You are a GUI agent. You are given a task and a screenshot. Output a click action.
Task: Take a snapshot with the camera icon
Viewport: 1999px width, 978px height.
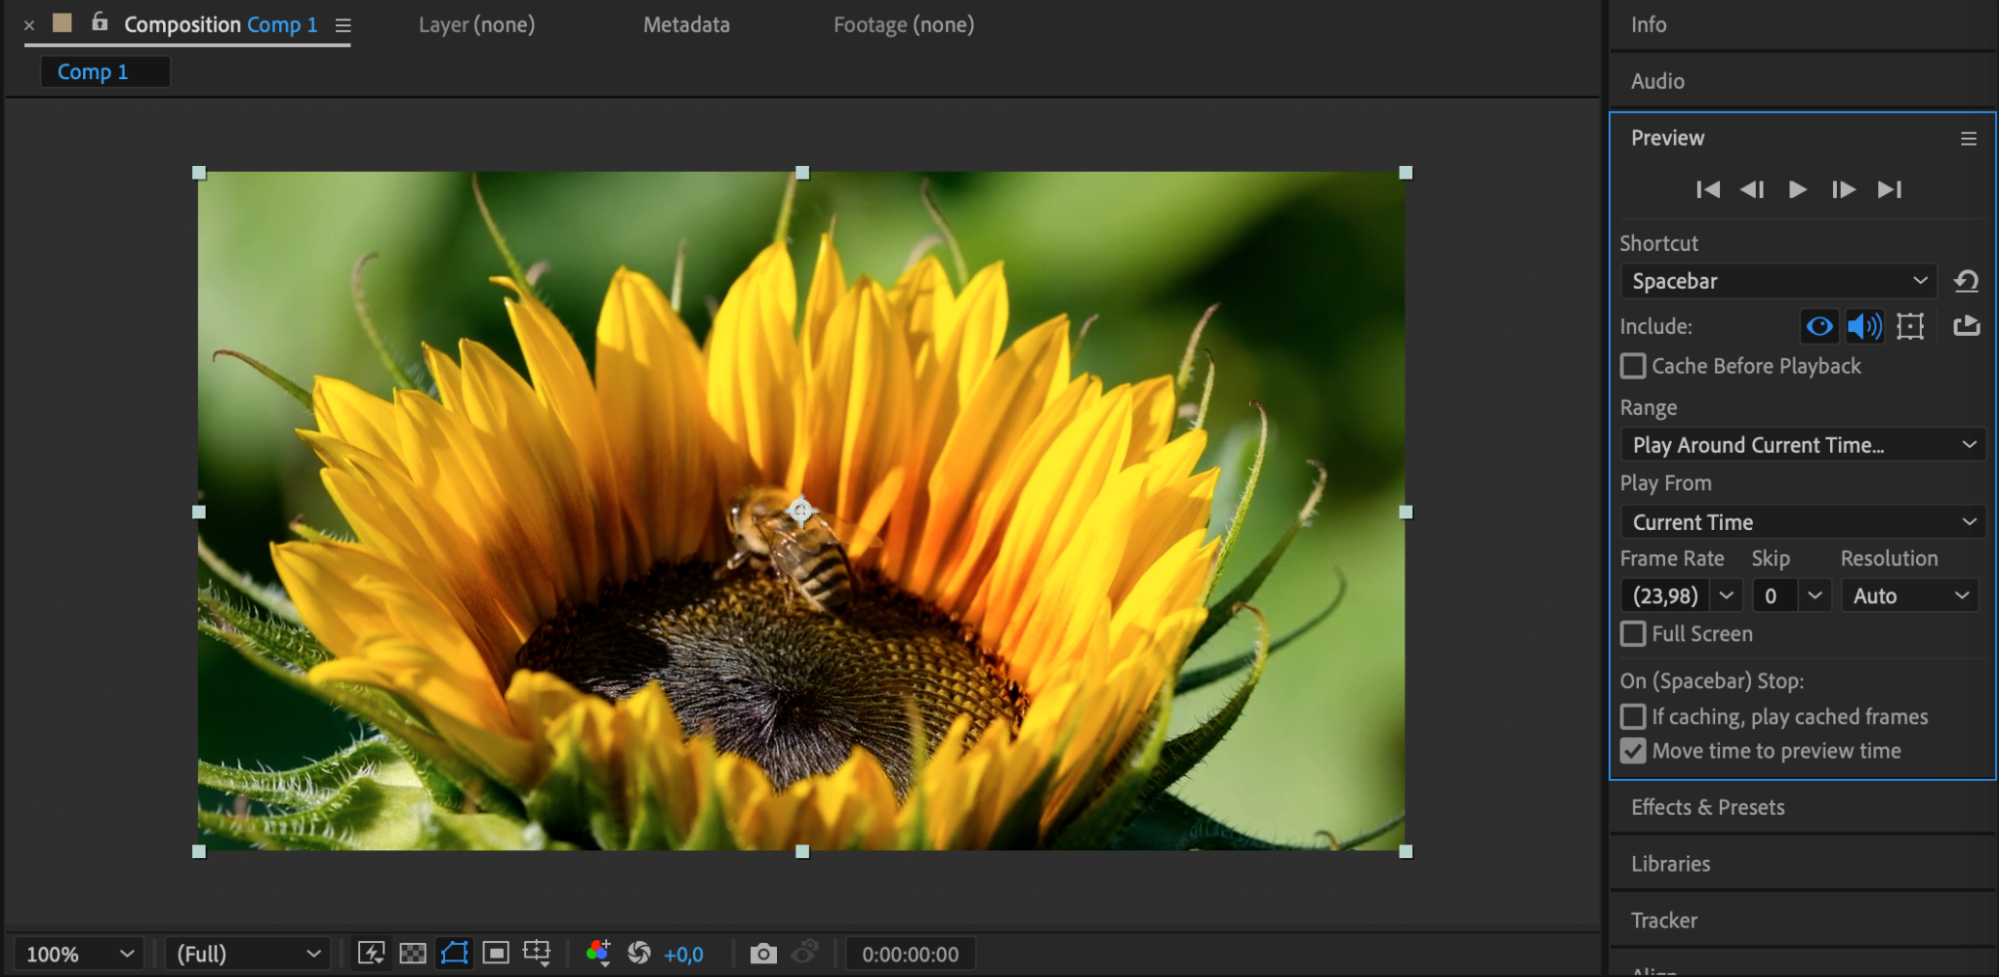[763, 954]
